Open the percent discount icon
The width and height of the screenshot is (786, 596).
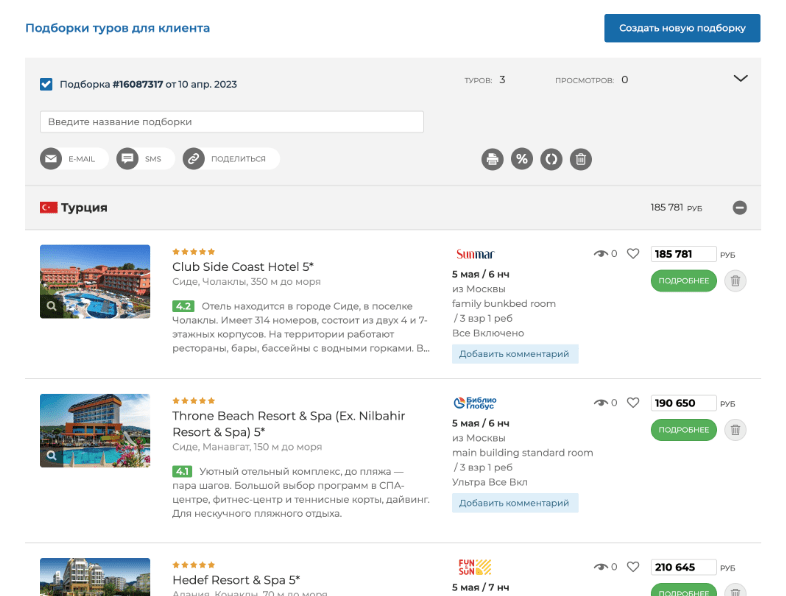coord(522,159)
